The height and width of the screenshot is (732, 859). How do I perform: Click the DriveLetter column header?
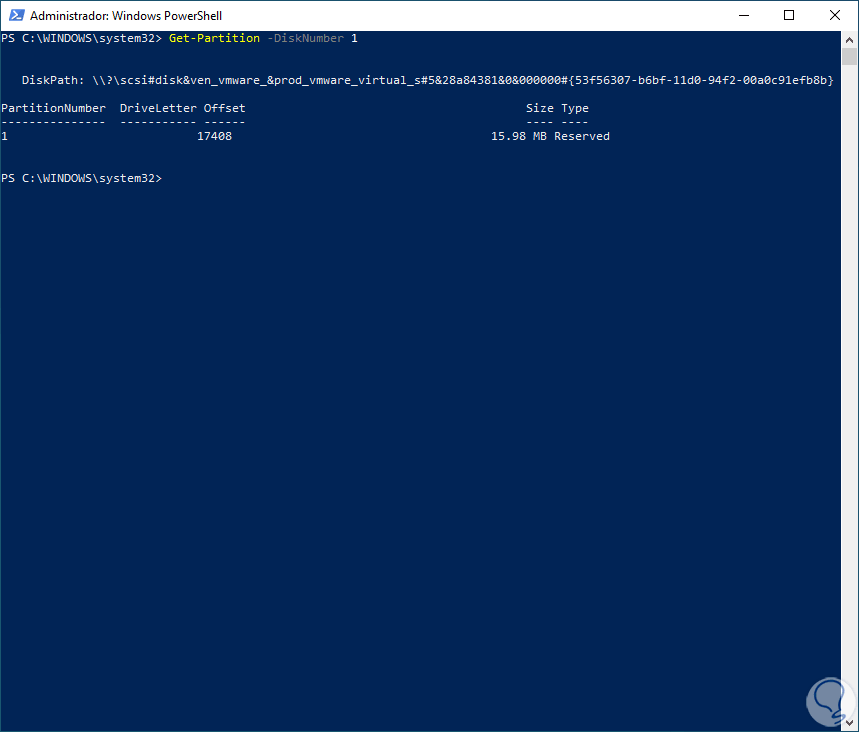tap(158, 108)
